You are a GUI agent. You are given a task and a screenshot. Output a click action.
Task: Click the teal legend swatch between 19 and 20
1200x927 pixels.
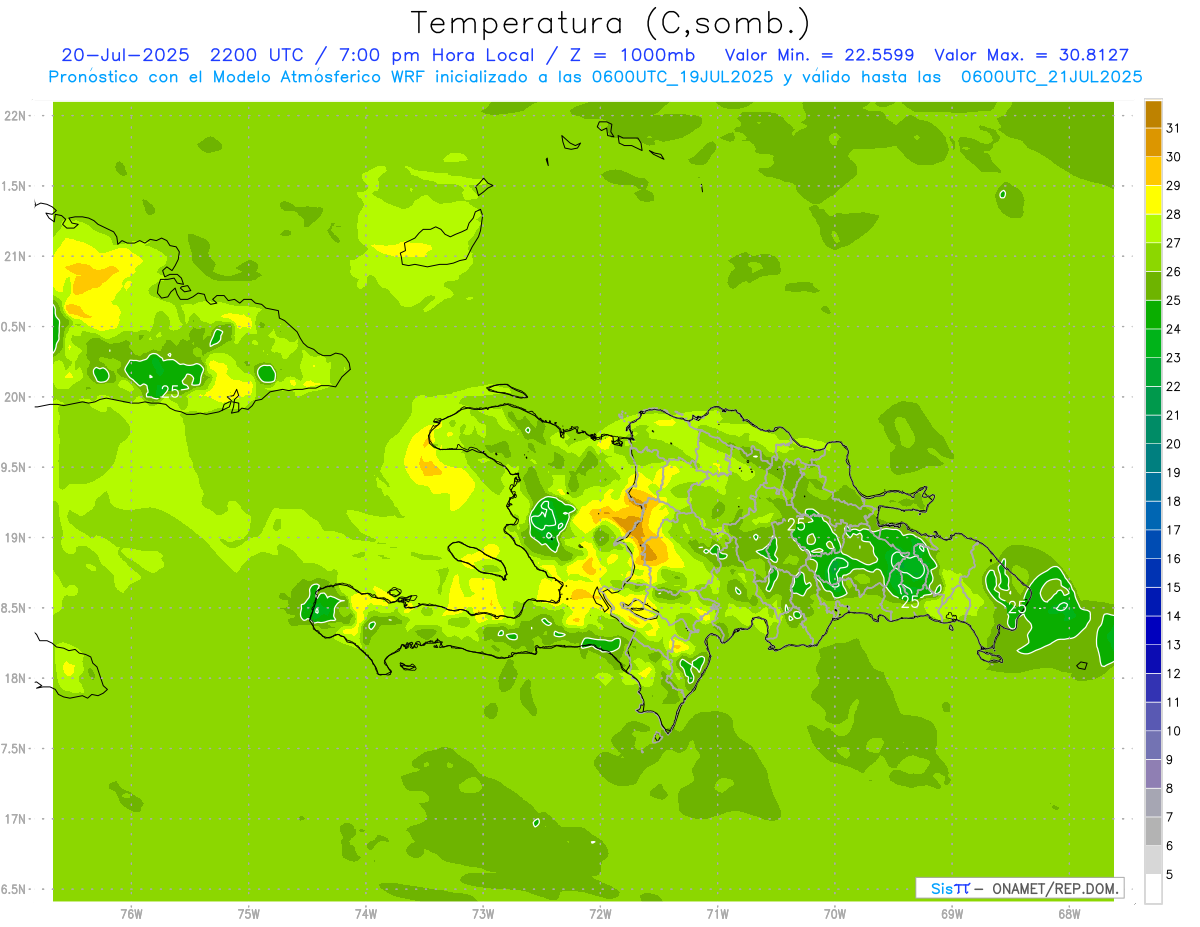pos(1153,458)
